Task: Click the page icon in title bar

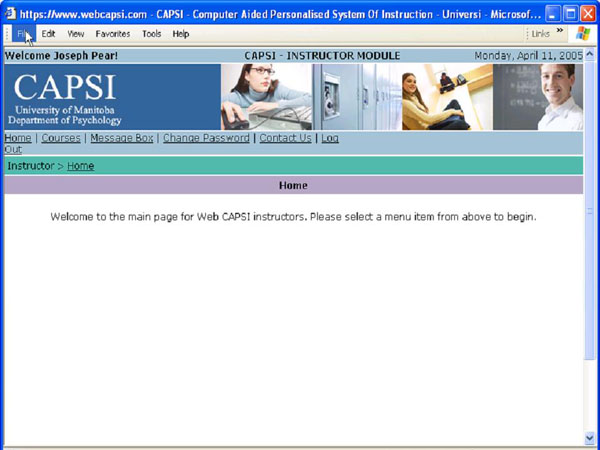Action: tap(11, 14)
